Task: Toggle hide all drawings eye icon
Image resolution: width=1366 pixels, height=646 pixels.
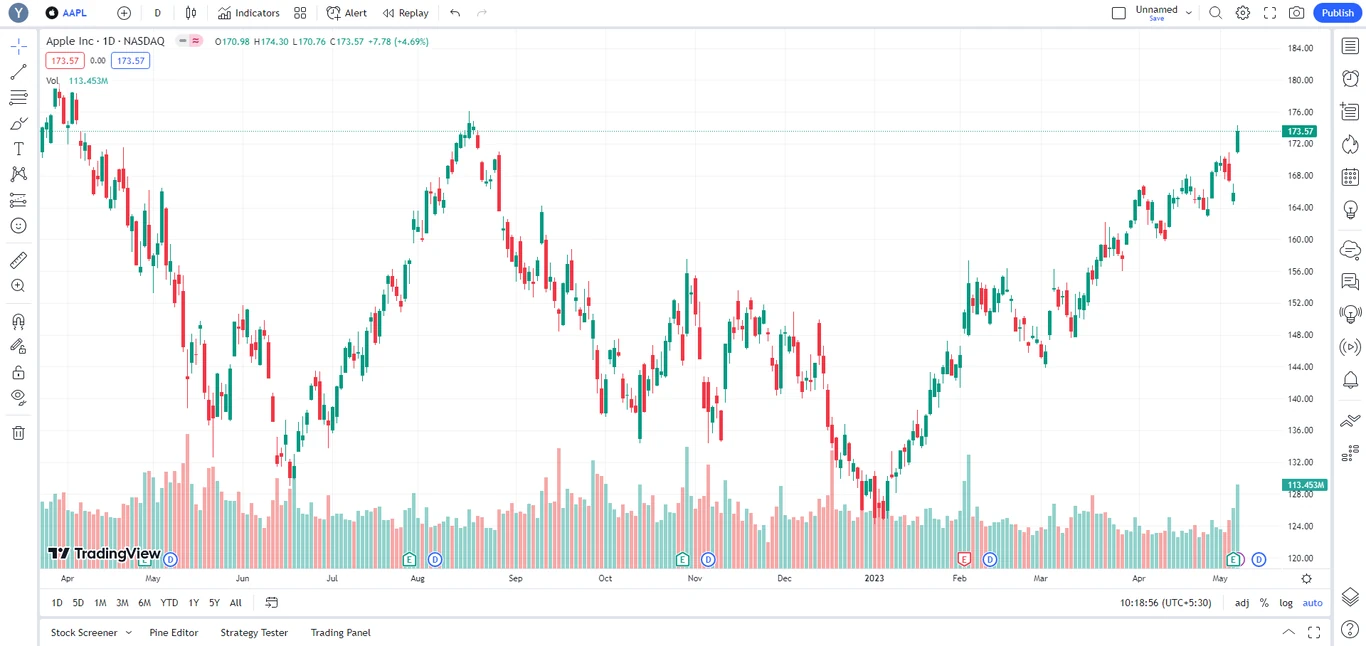Action: point(18,398)
